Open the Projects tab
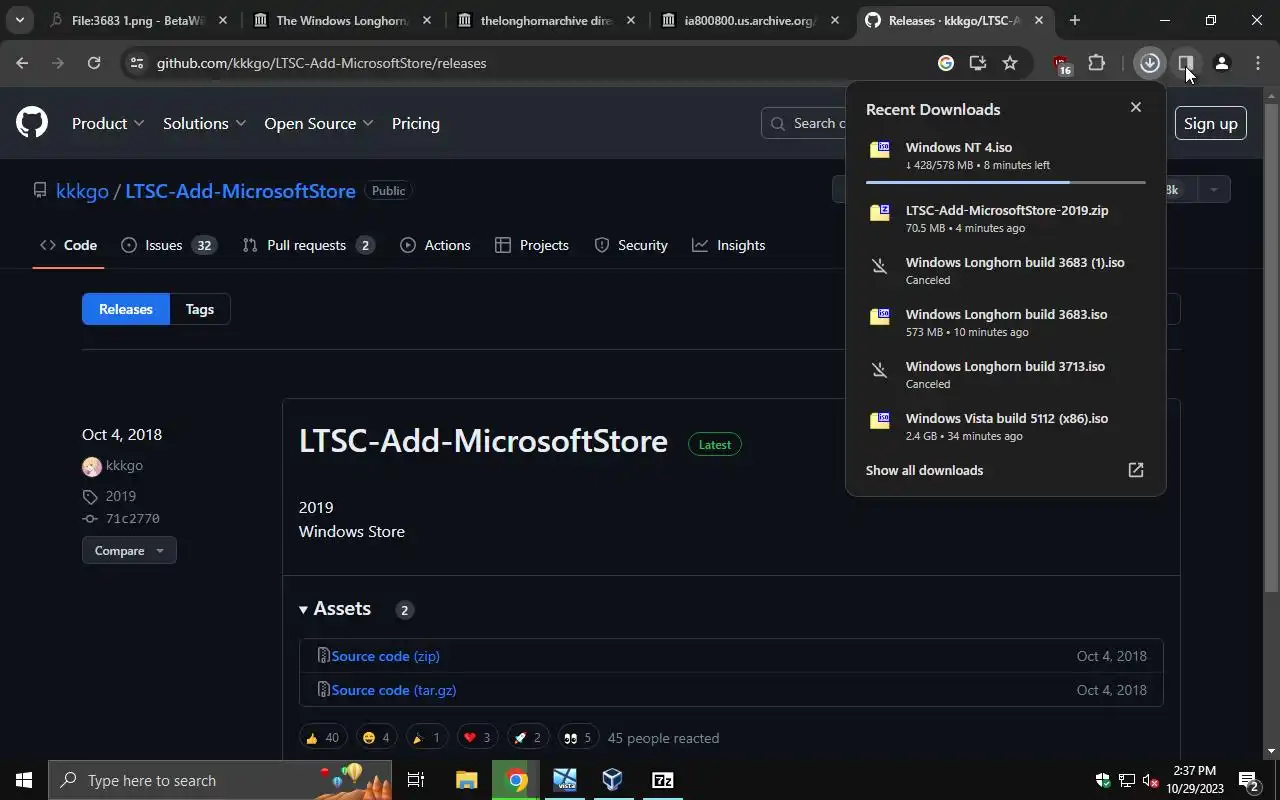The width and height of the screenshot is (1280, 800). point(532,245)
